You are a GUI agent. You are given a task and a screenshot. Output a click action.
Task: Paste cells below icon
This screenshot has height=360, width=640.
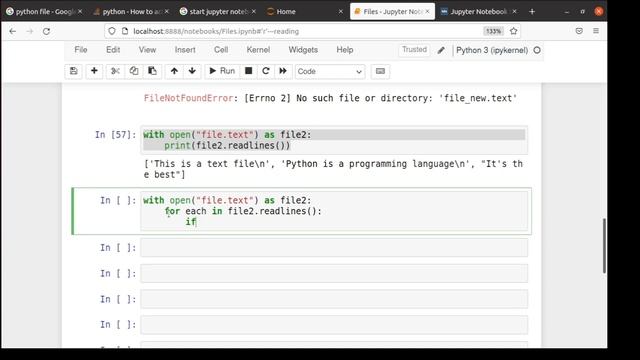click(152, 71)
